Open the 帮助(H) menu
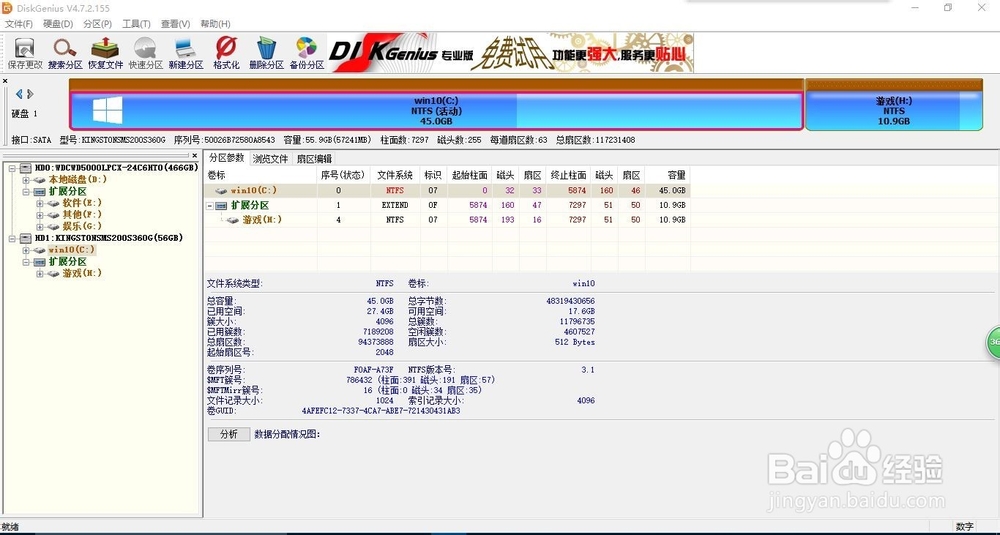This screenshot has width=1000, height=535. point(215,24)
